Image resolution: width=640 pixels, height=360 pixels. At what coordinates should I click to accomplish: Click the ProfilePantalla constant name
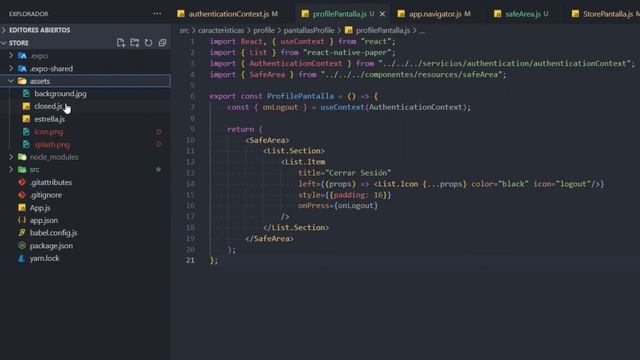300,96
